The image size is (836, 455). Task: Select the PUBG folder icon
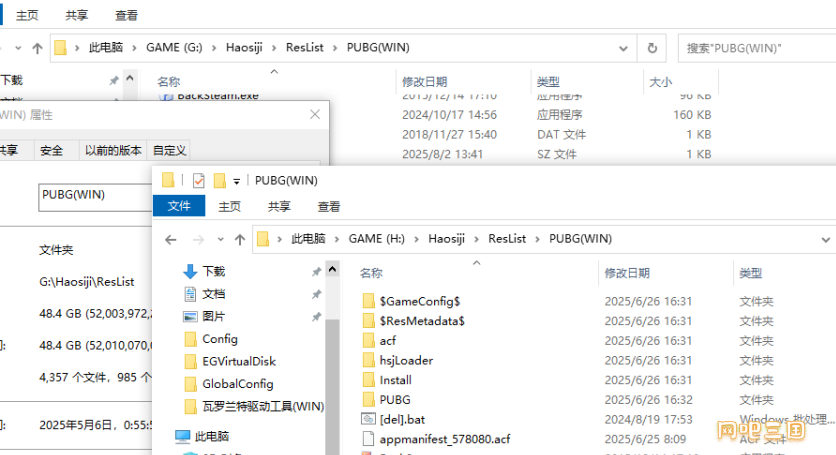pos(368,400)
